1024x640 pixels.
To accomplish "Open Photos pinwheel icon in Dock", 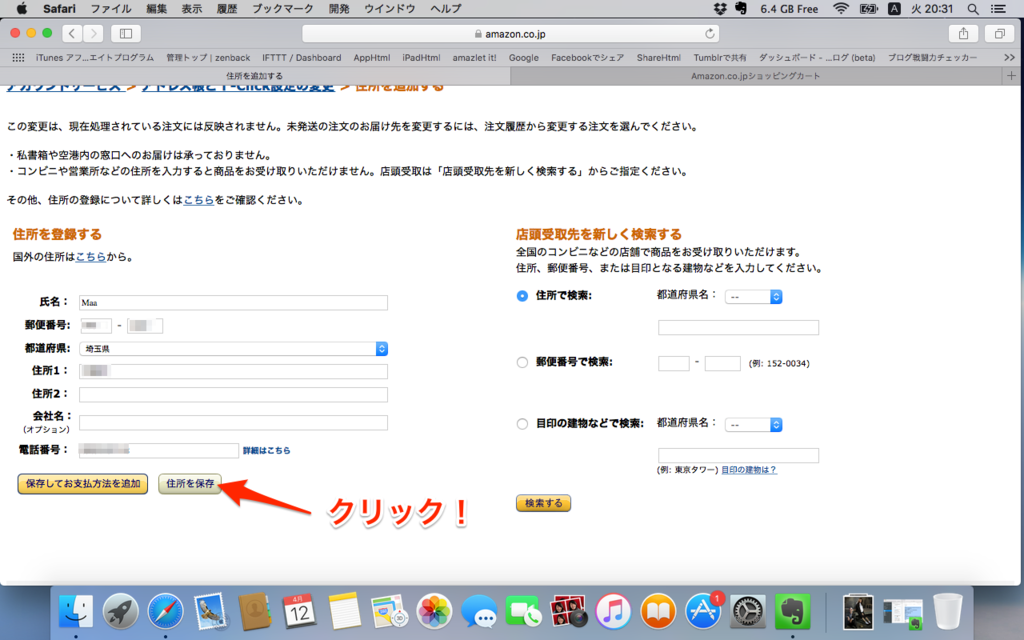I will pyautogui.click(x=434, y=612).
